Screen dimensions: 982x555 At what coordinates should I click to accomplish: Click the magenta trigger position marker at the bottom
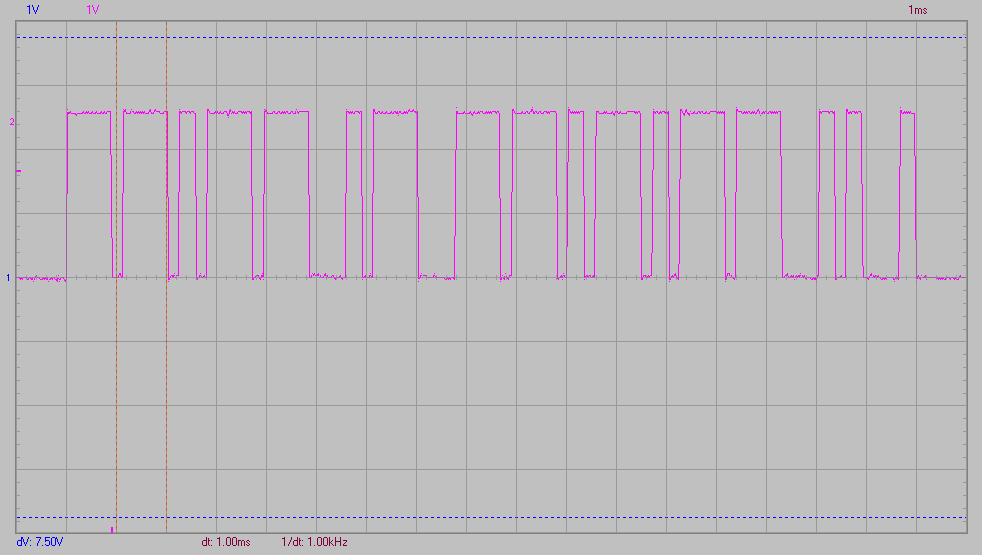point(112,530)
